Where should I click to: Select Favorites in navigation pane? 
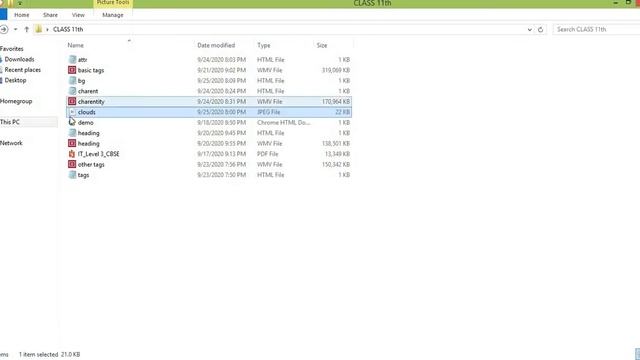tap(11, 49)
